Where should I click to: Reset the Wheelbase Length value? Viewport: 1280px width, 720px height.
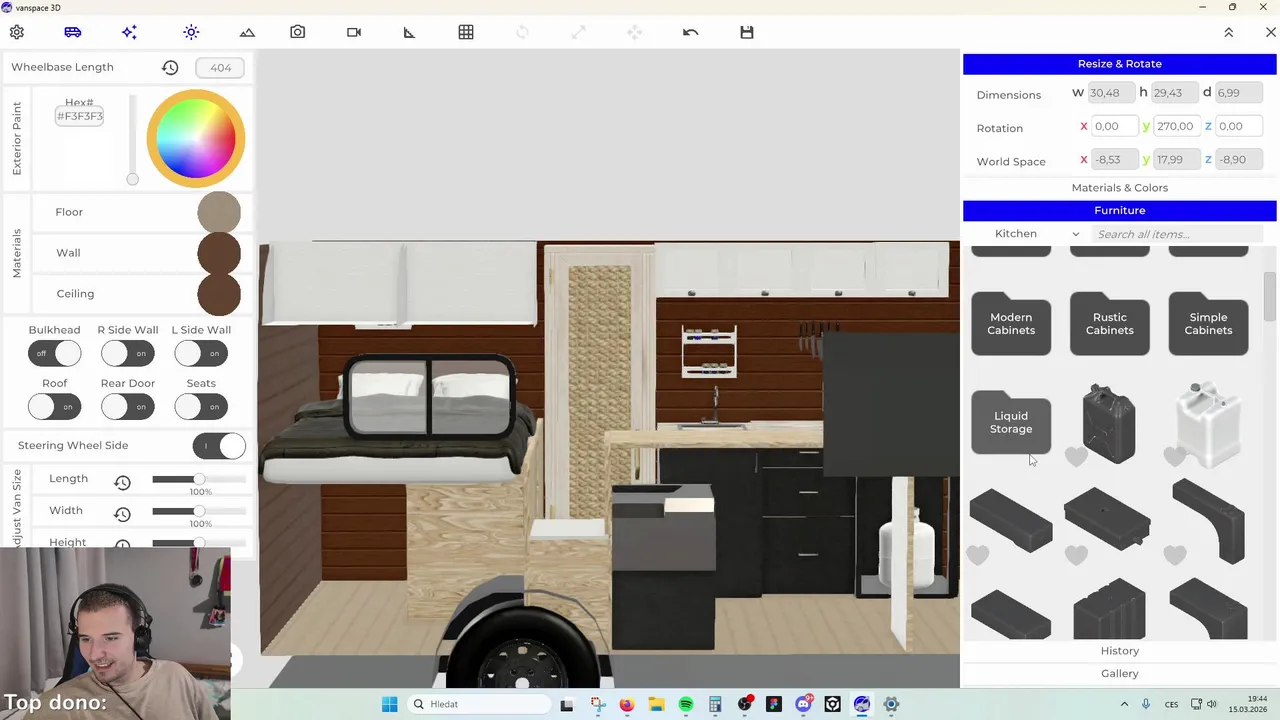(170, 67)
